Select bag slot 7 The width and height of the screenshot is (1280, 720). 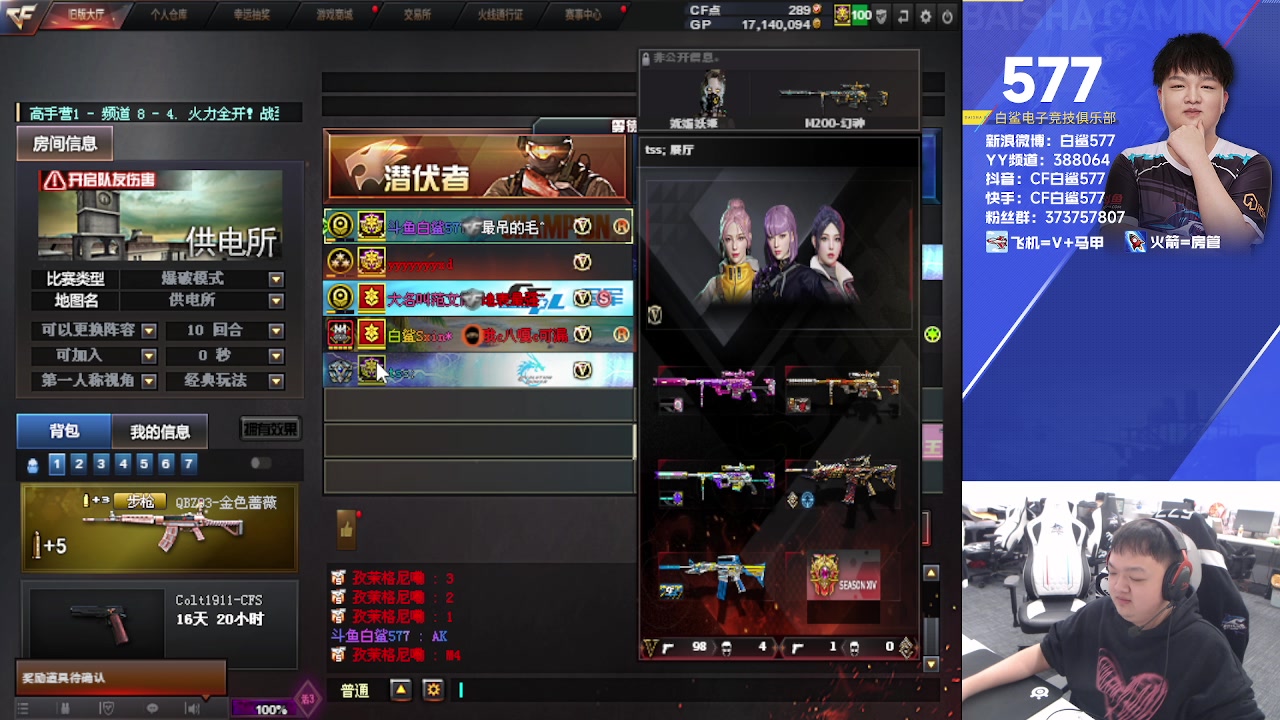[x=188, y=463]
